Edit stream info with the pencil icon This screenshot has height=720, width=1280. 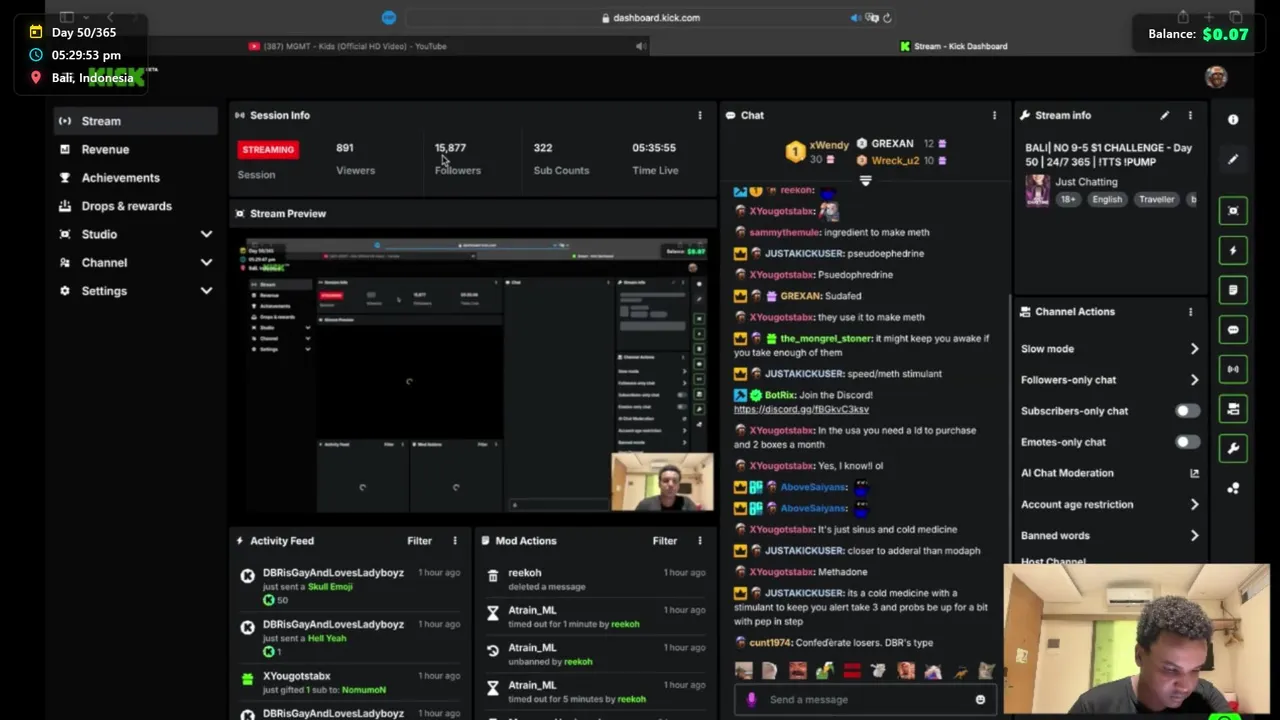pyautogui.click(x=1164, y=115)
